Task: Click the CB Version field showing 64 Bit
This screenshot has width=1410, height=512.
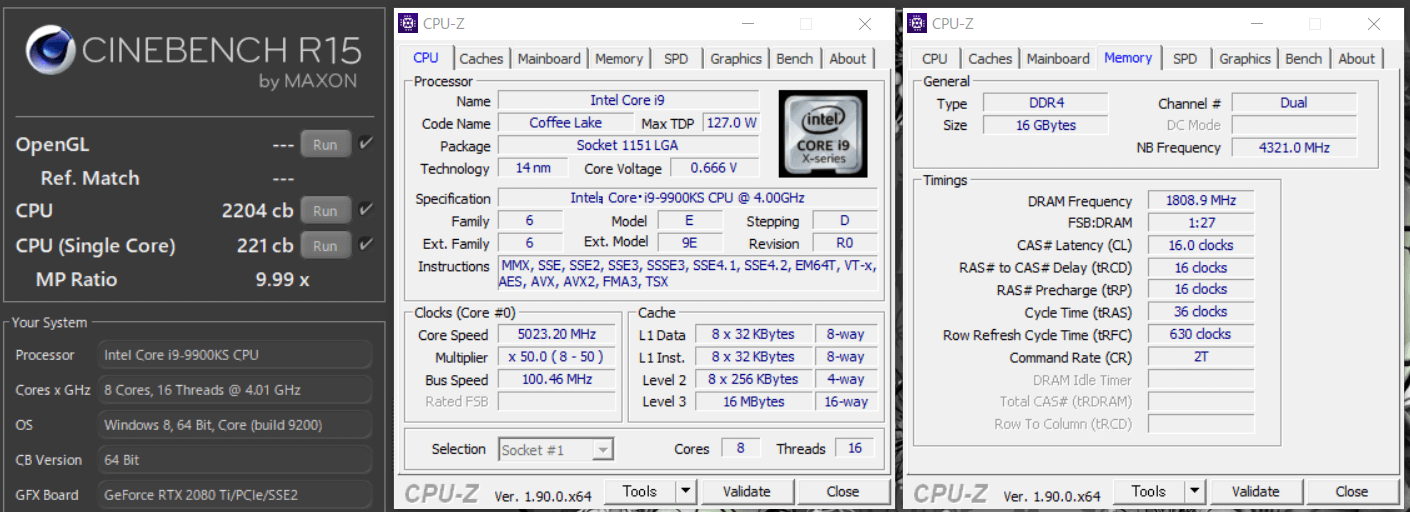Action: coord(235,460)
